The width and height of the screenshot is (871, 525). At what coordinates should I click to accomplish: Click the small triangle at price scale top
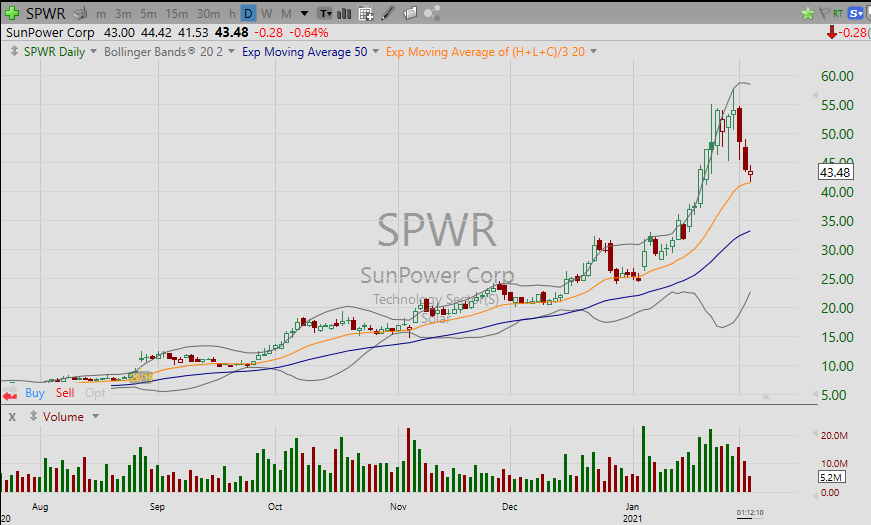point(815,95)
